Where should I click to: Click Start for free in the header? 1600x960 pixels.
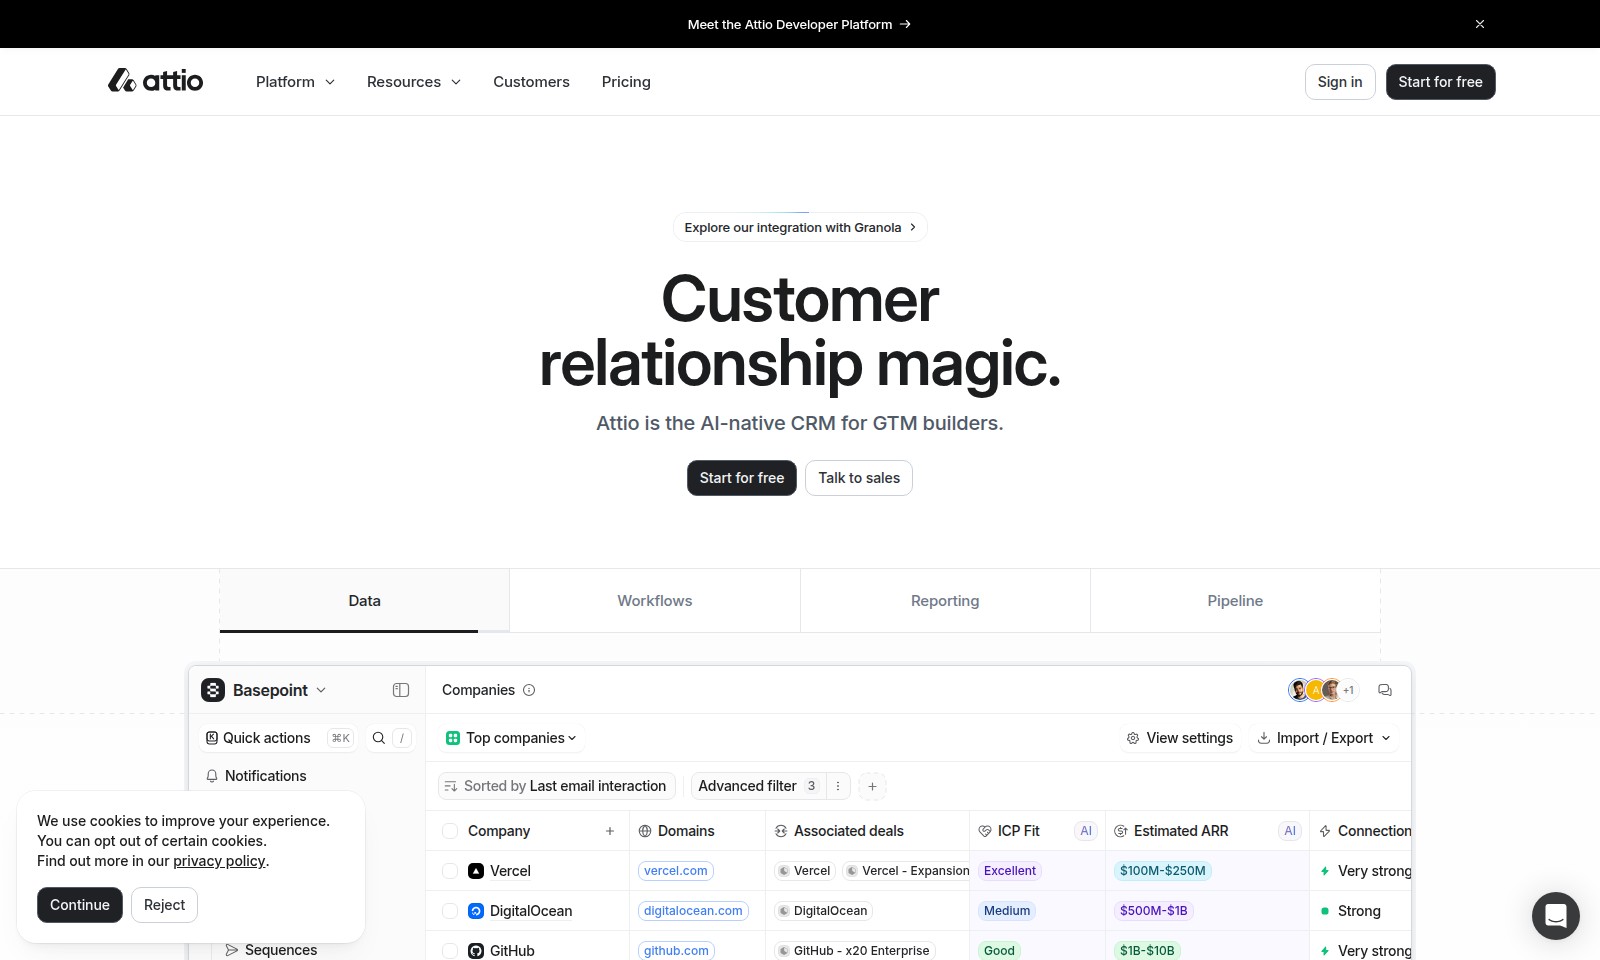point(1440,82)
